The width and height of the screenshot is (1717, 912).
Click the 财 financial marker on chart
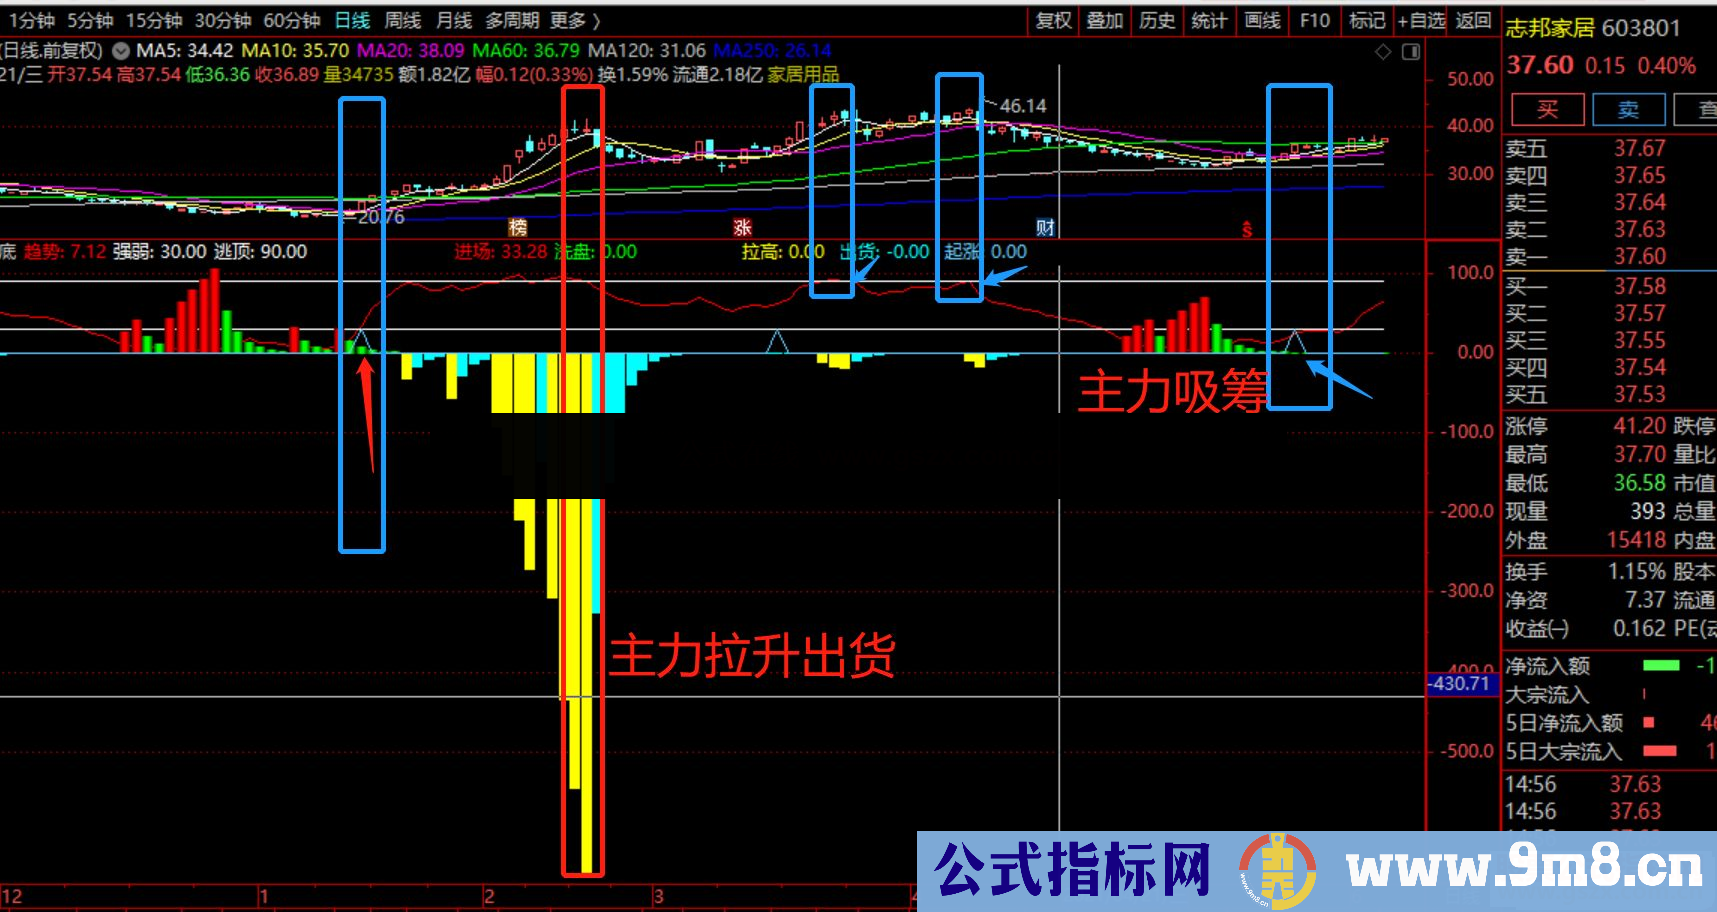tap(1045, 227)
